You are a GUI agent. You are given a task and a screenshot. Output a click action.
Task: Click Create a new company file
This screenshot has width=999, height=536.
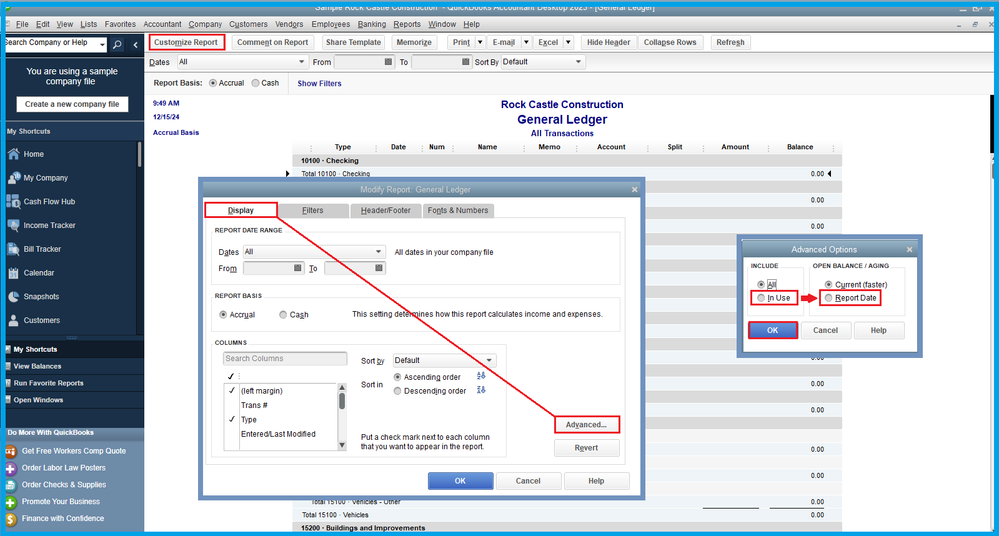pos(72,104)
